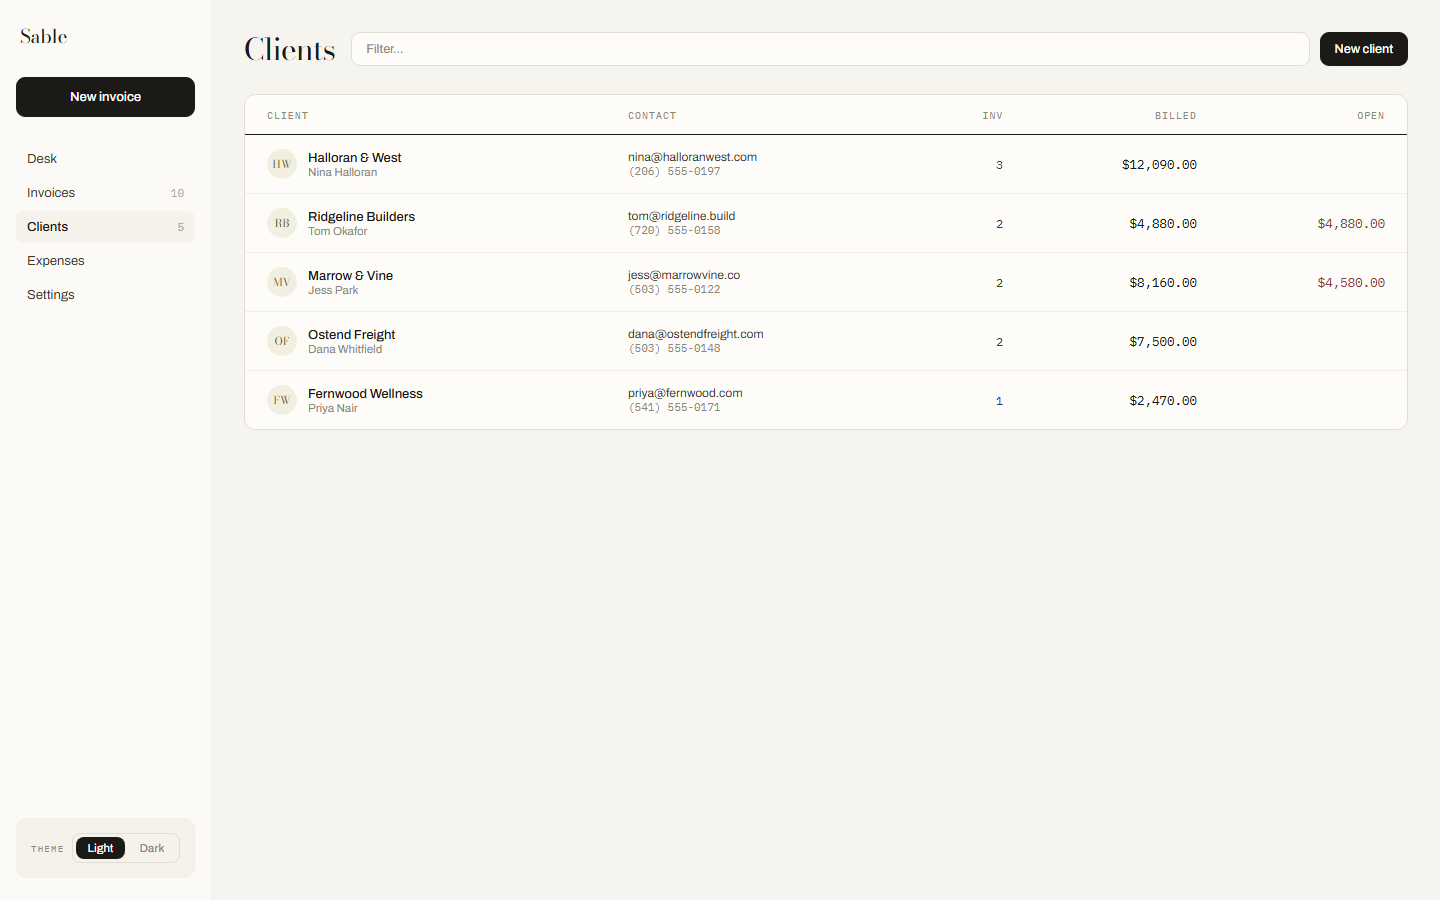Click Ridgeline Builders billed $4,880.00
The width and height of the screenshot is (1440, 900).
(1163, 224)
